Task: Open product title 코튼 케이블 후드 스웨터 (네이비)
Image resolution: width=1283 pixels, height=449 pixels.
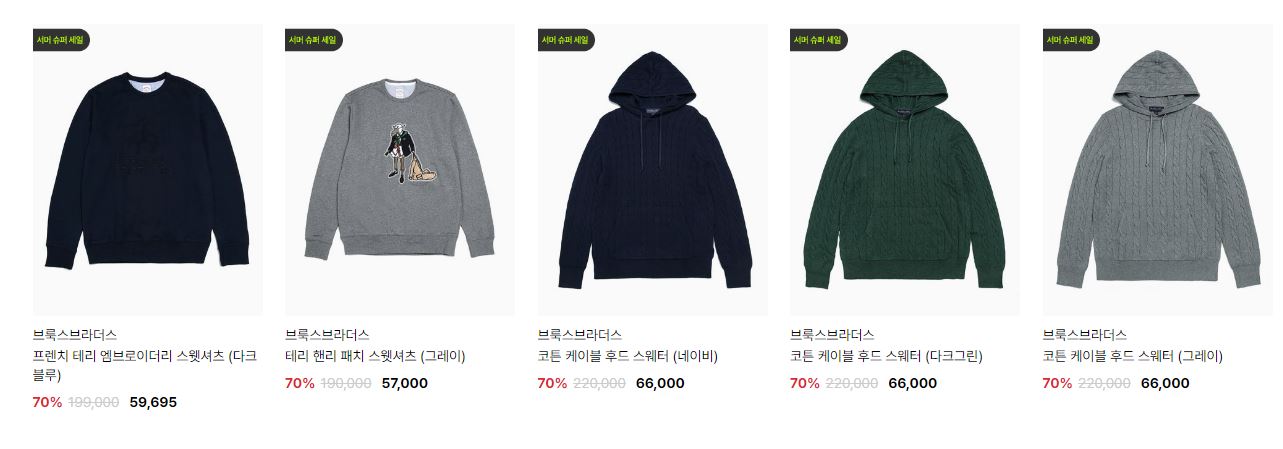Action: [x=628, y=356]
